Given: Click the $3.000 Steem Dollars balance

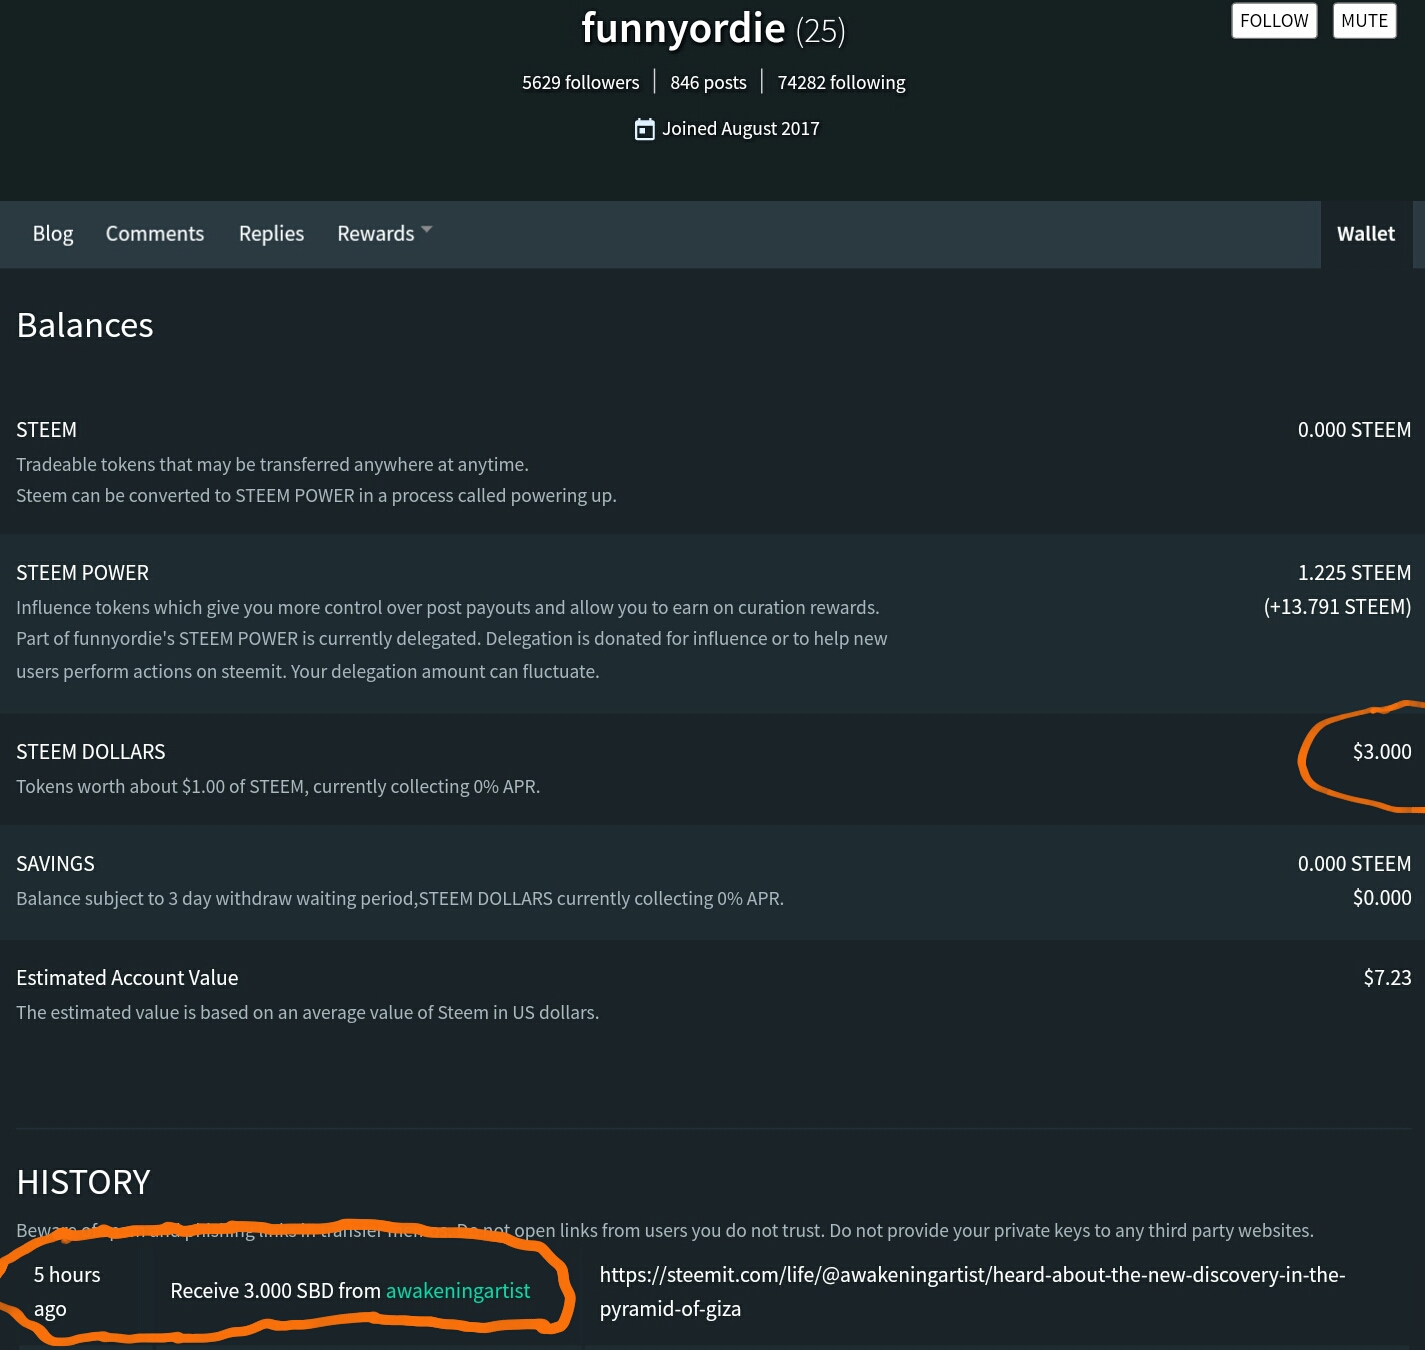Looking at the screenshot, I should click(x=1382, y=752).
